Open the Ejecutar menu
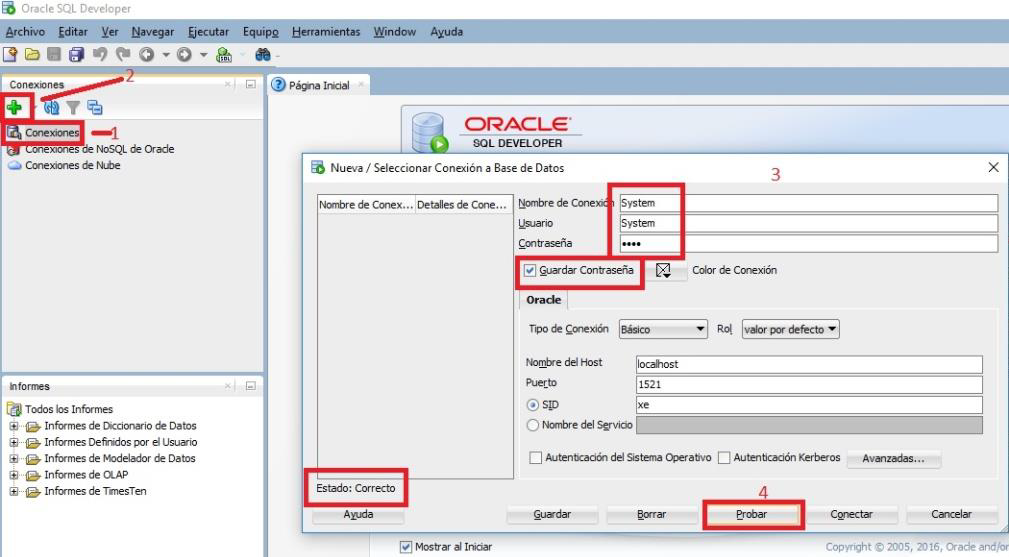 coord(208,32)
